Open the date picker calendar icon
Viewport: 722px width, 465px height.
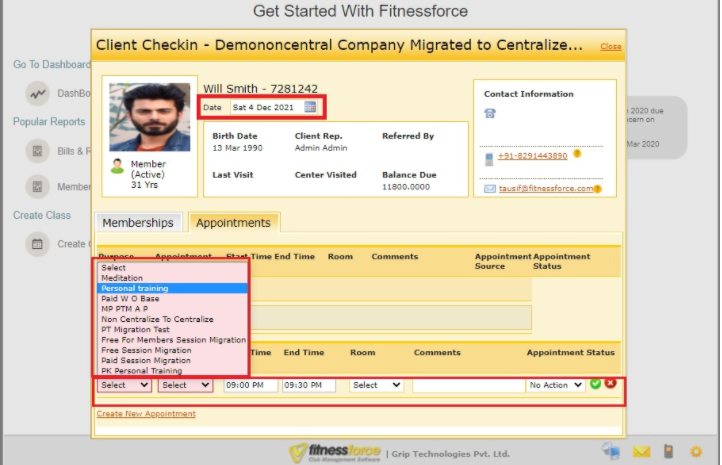310,107
